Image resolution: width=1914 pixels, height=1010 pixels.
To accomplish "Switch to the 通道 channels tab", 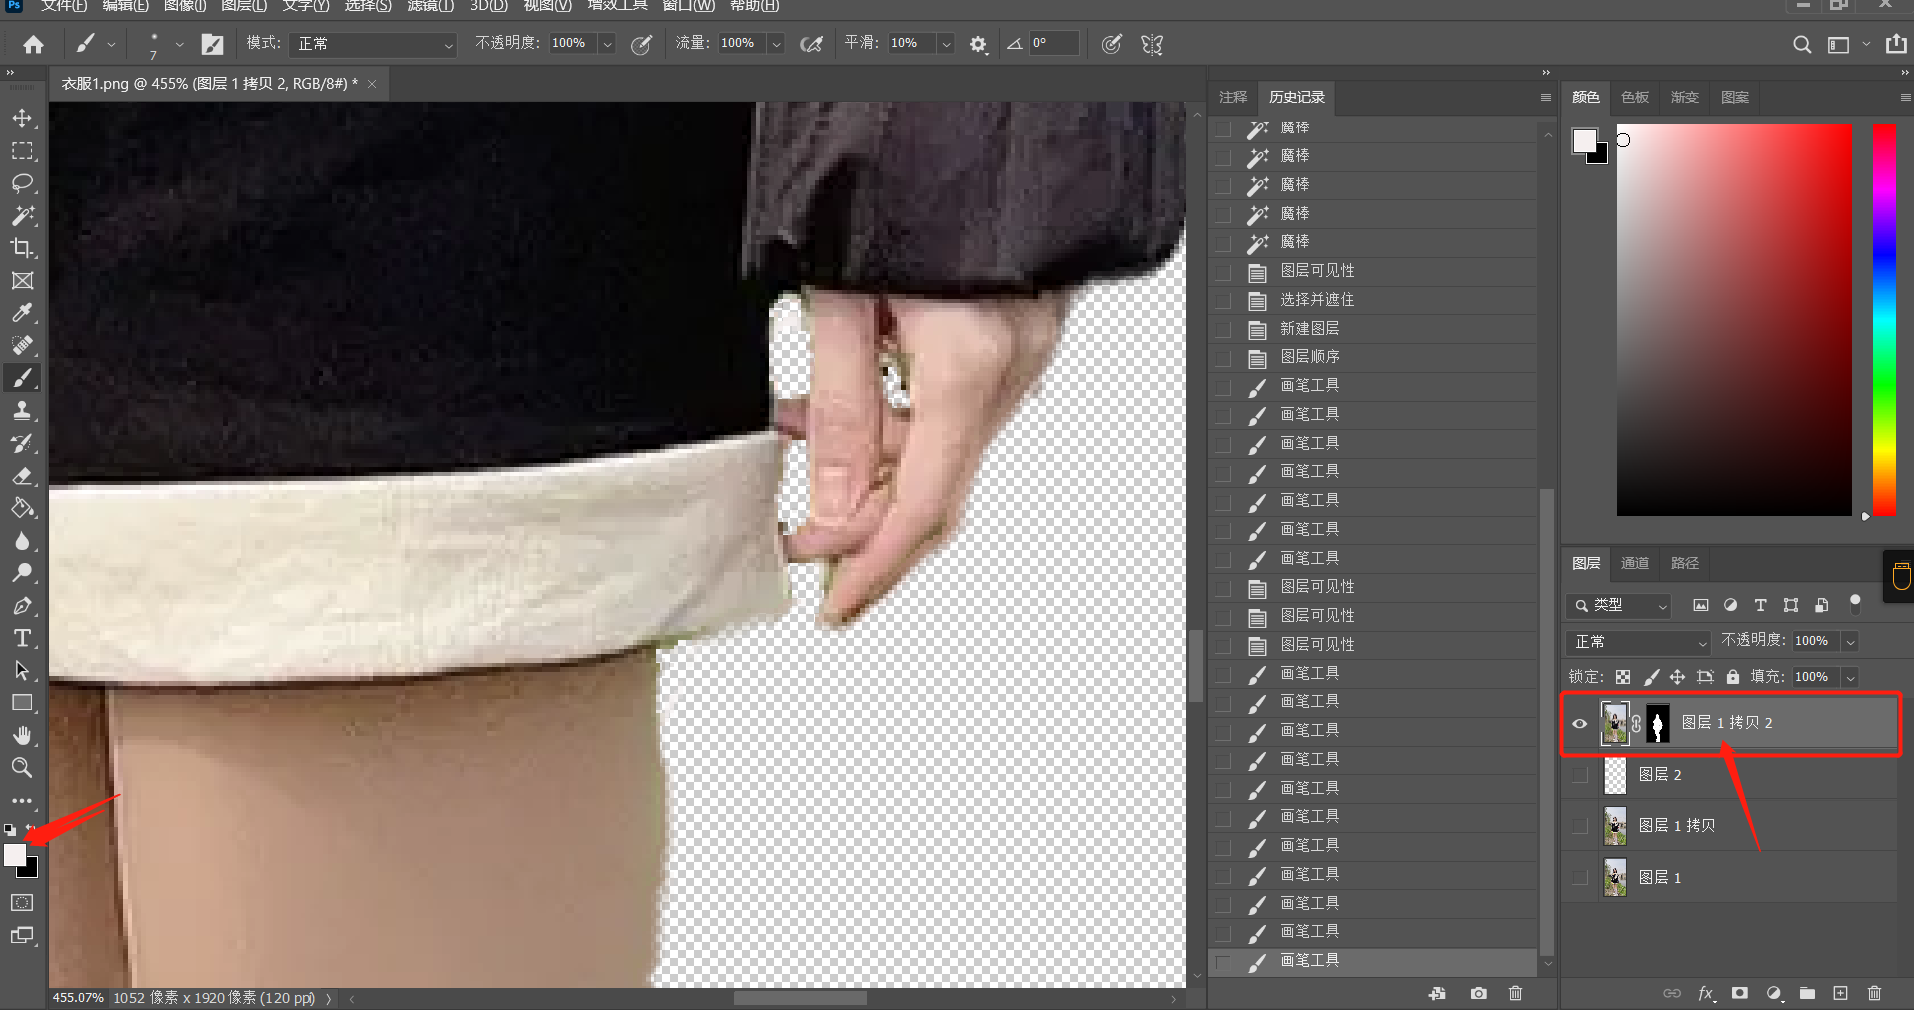I will coord(1635,563).
